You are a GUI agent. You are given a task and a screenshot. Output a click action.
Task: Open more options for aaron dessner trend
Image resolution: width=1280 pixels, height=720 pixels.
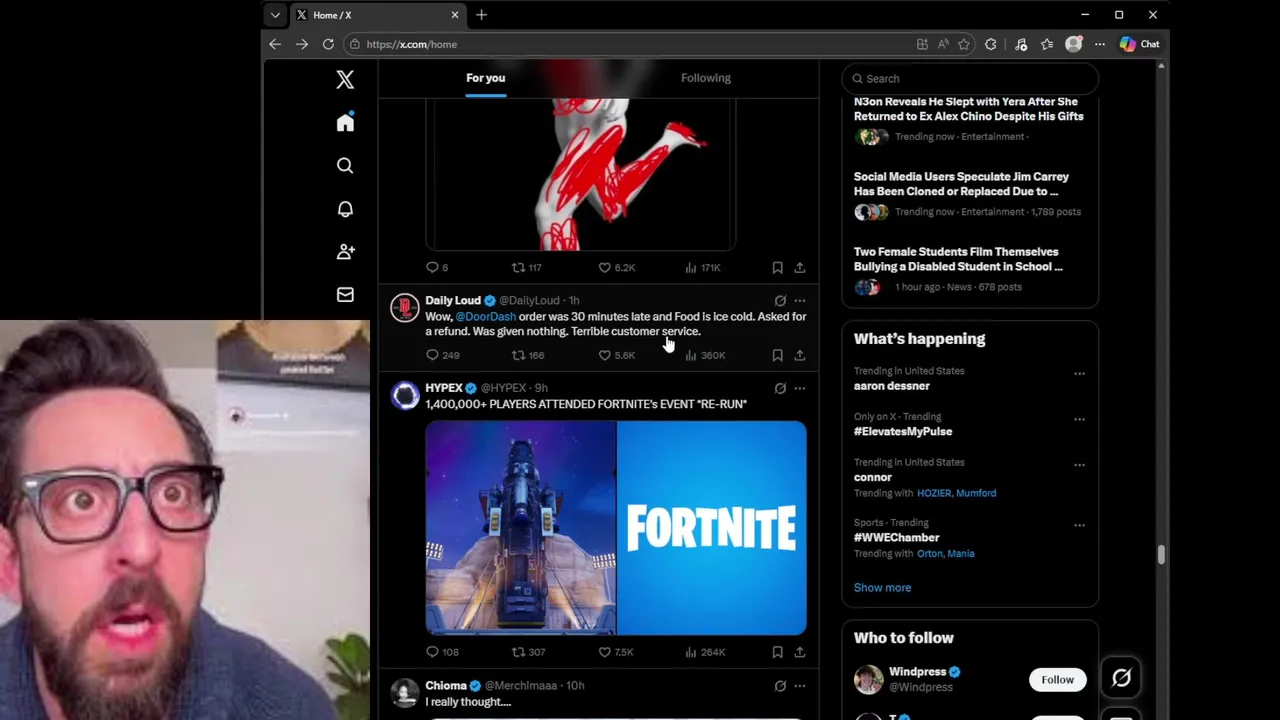point(1079,373)
